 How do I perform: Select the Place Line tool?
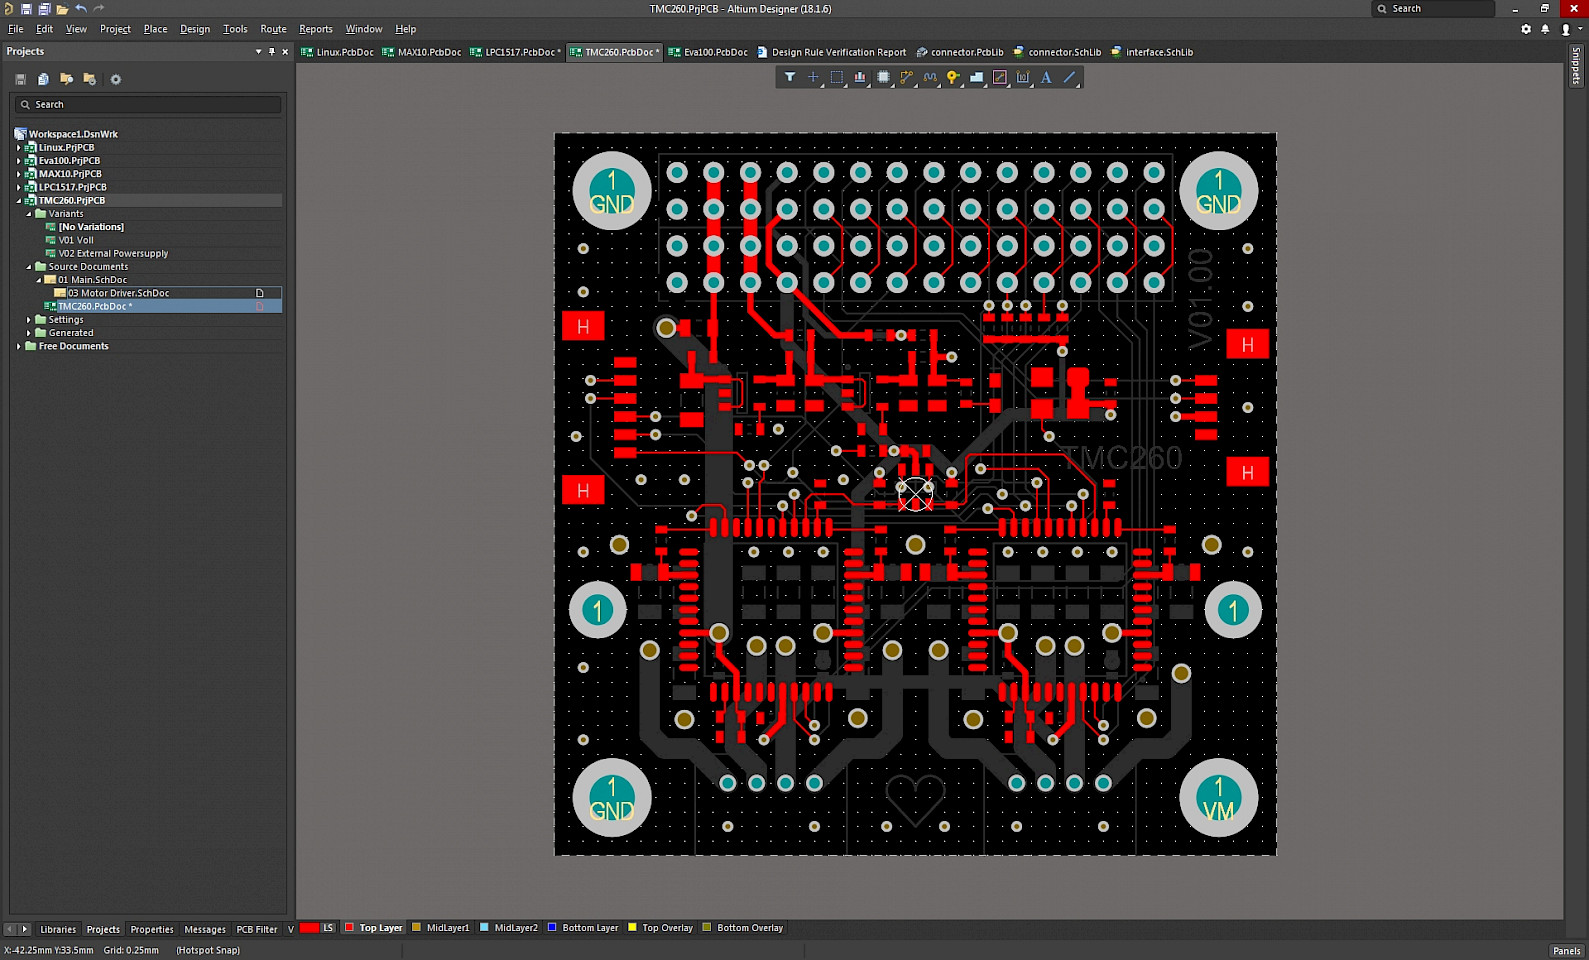[1070, 77]
